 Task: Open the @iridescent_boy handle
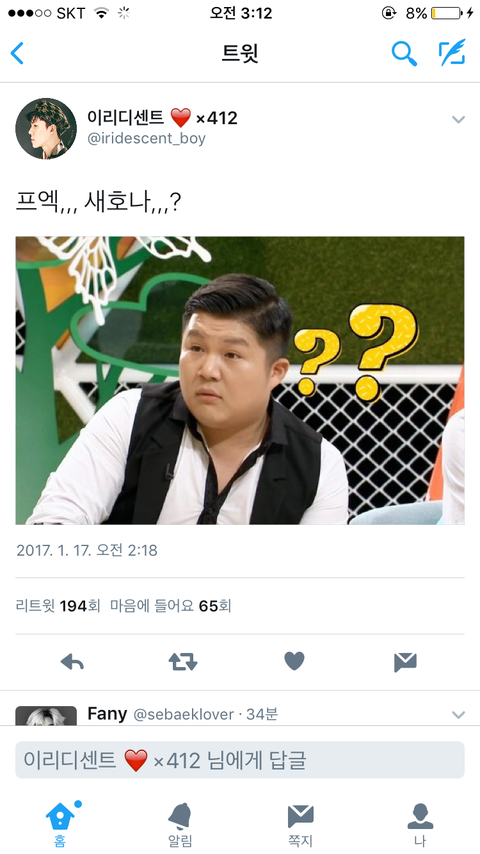147,138
